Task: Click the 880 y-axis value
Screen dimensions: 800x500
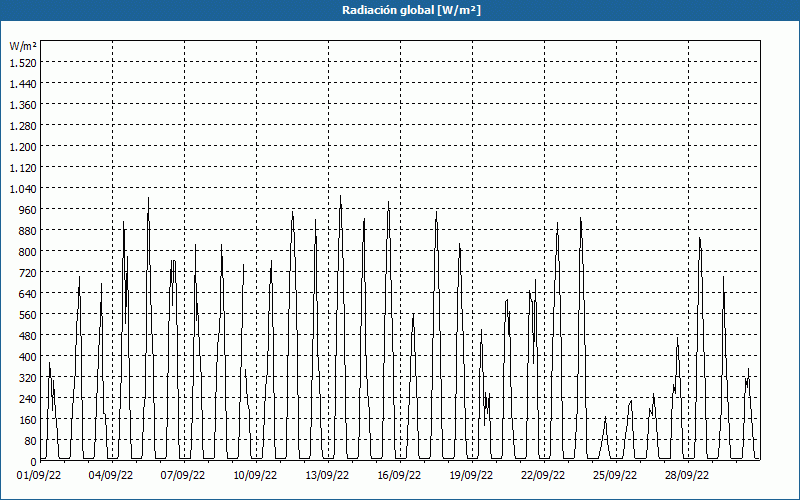Action: click(x=29, y=231)
